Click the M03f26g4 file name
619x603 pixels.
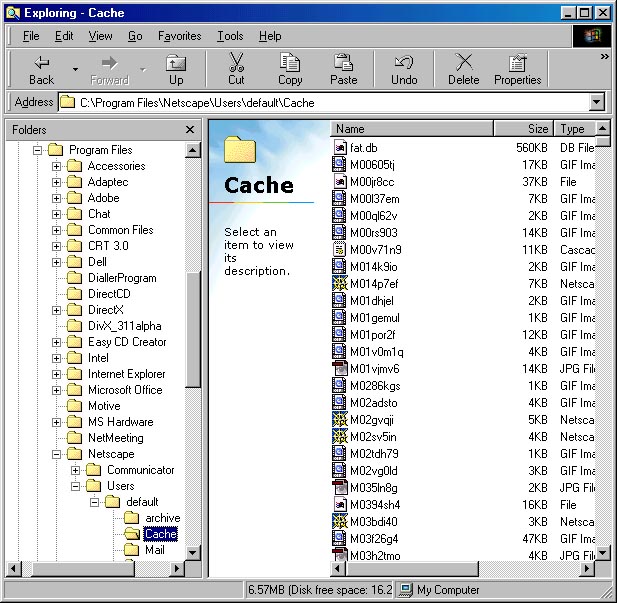coord(374,539)
